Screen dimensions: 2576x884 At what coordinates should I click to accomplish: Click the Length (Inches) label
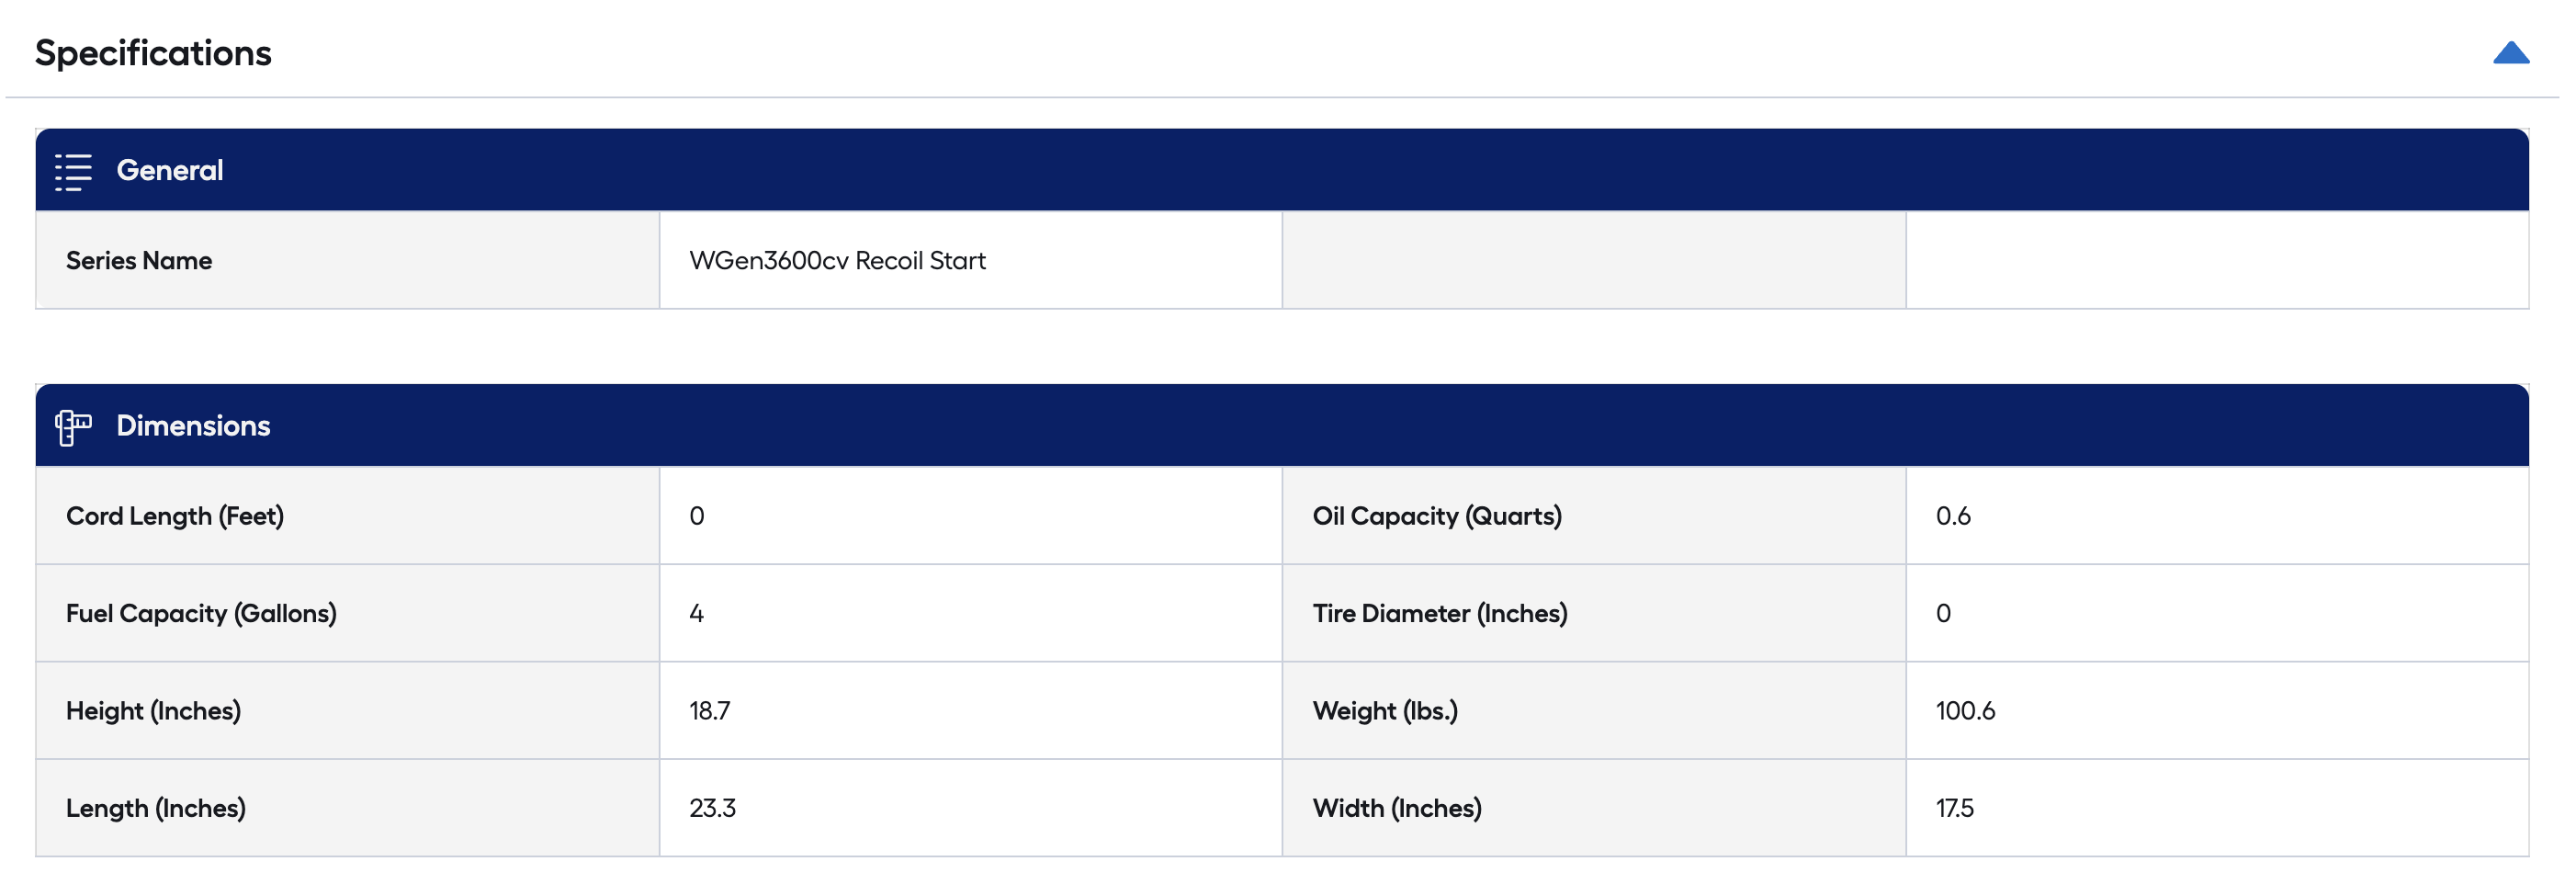(x=156, y=808)
